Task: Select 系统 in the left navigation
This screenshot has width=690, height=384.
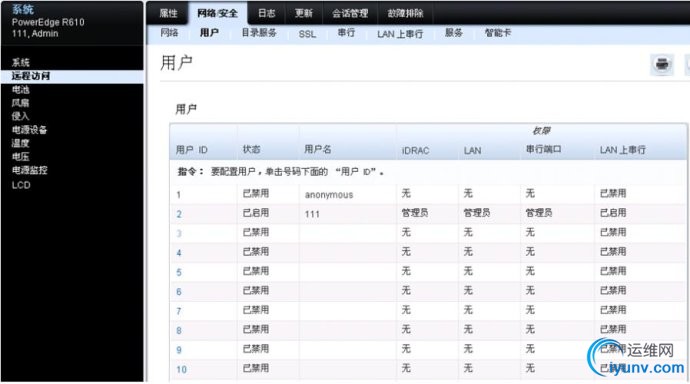Action: [21, 62]
